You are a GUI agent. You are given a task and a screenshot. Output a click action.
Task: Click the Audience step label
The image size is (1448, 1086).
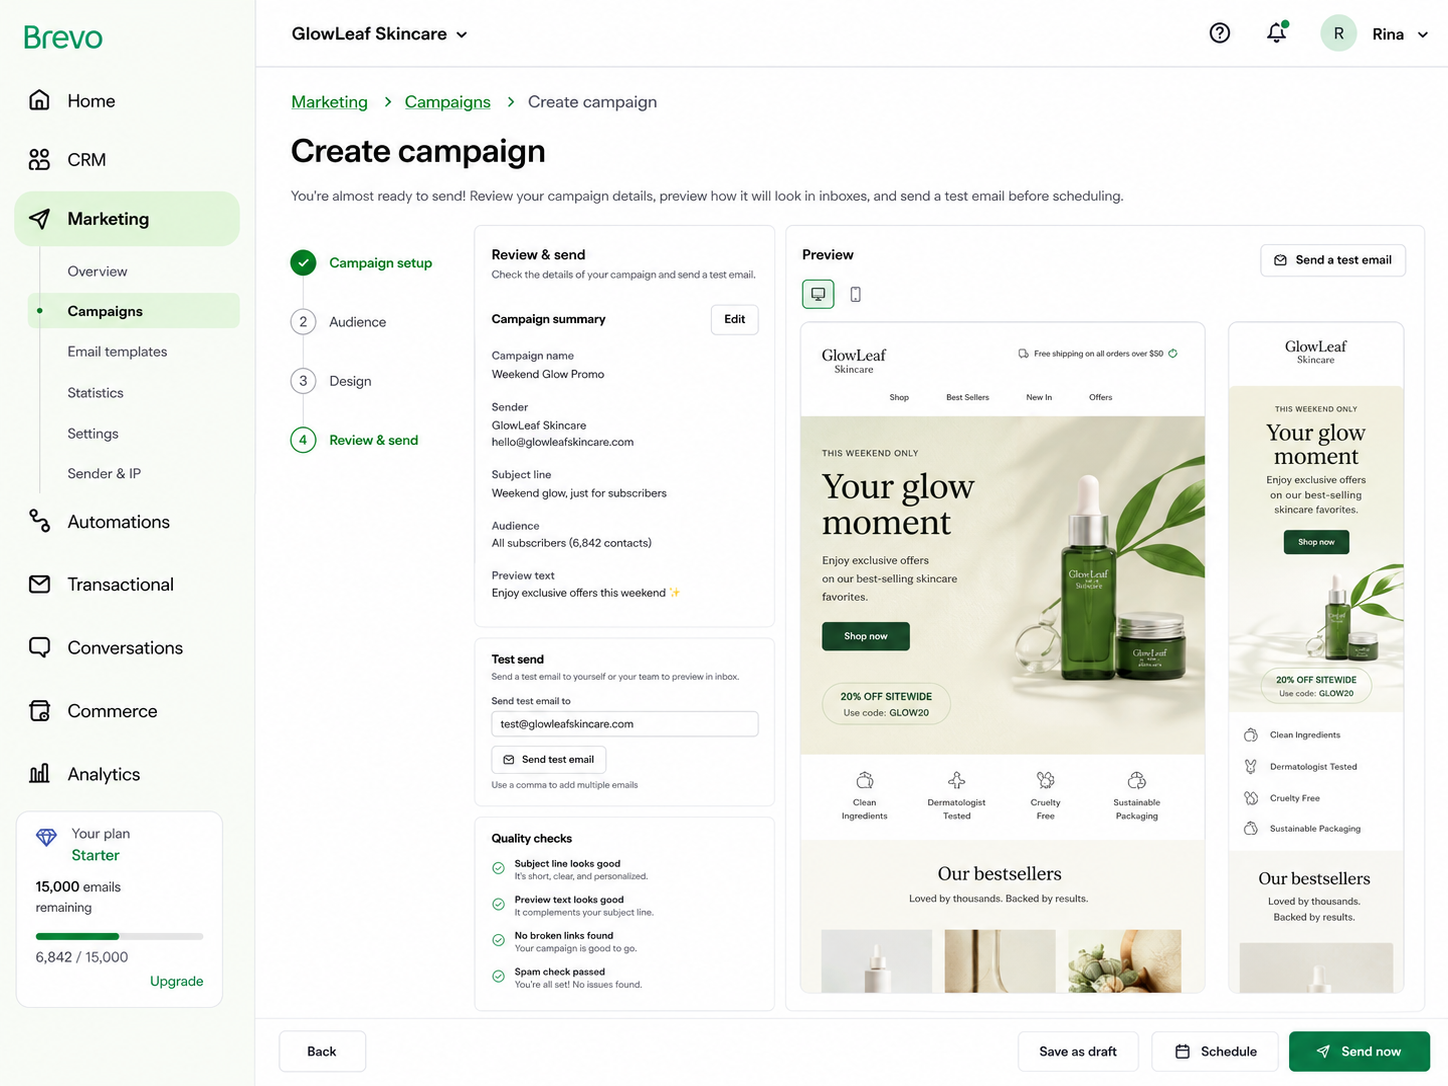pyautogui.click(x=357, y=322)
